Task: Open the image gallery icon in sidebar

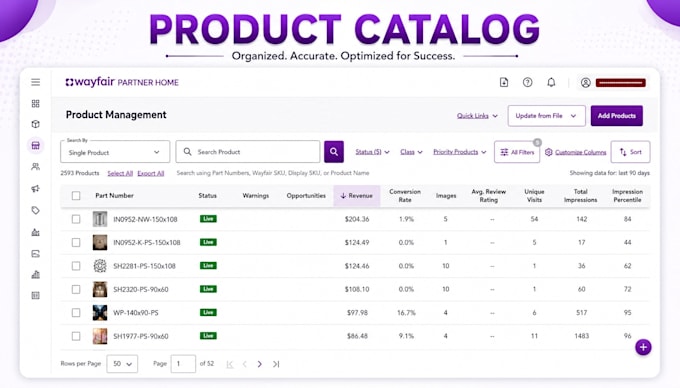Action: [36, 254]
